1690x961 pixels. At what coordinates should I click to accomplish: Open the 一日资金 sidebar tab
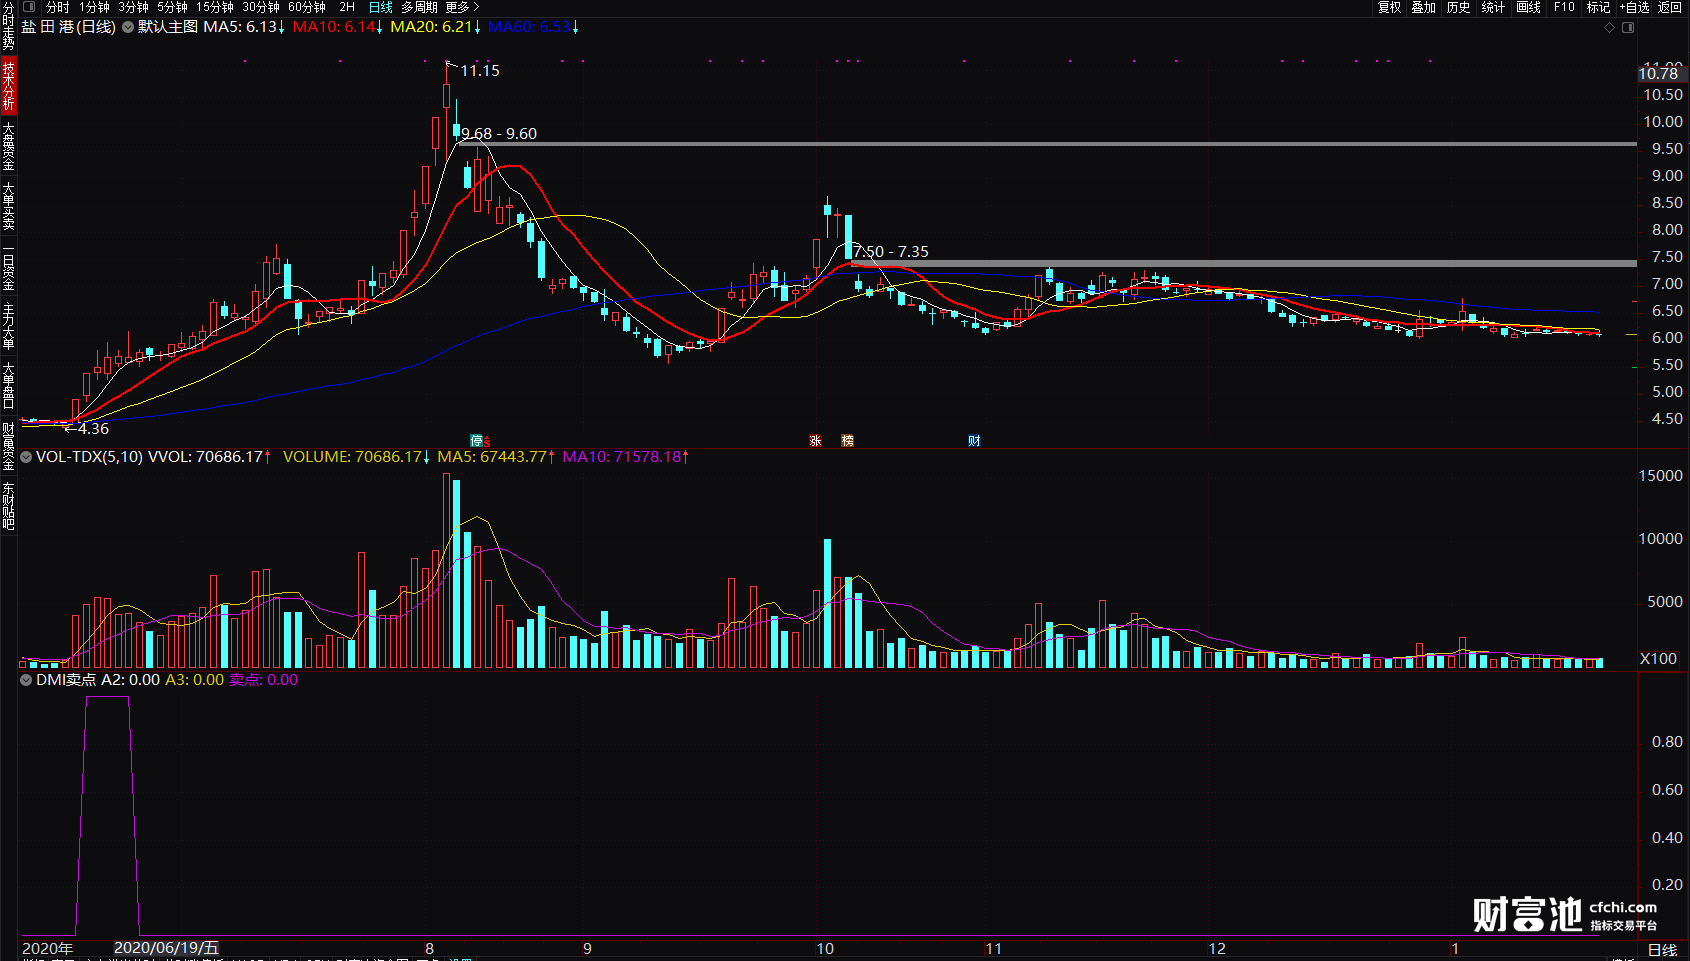pyautogui.click(x=8, y=268)
